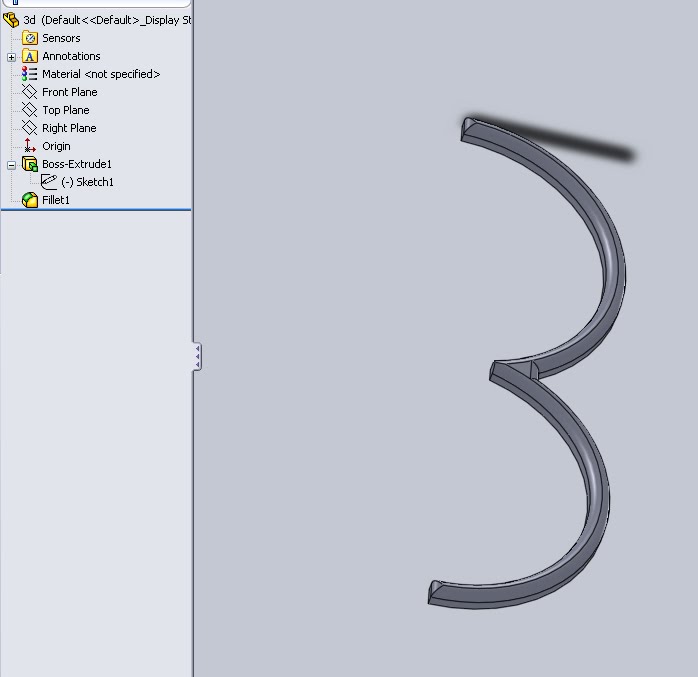Click the blue rollback bar under Fillet1
This screenshot has height=677, width=698.
pyautogui.click(x=96, y=209)
